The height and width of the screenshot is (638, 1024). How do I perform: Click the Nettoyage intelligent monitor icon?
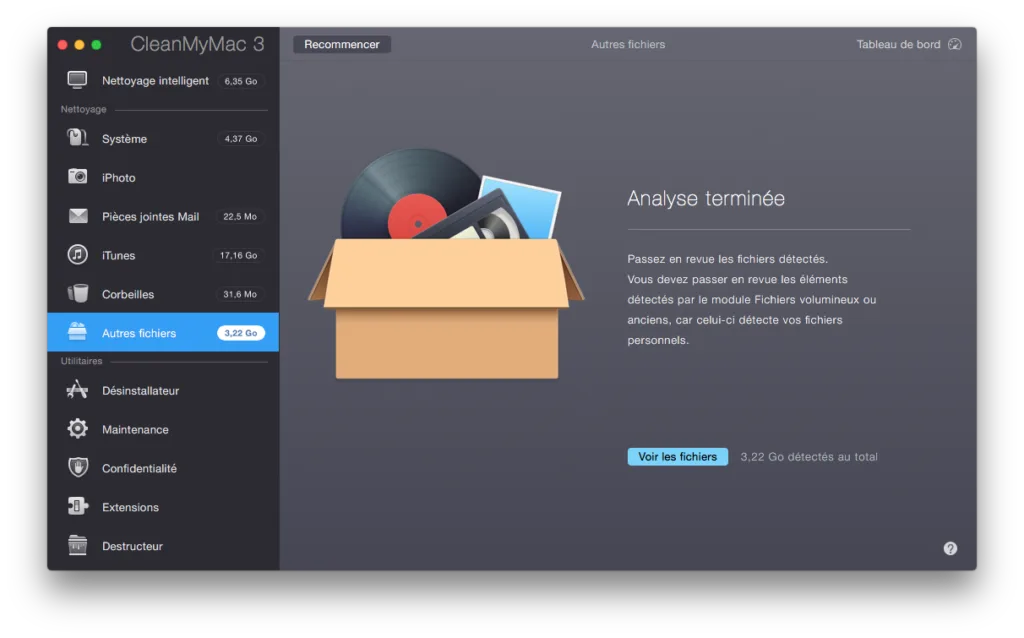77,80
